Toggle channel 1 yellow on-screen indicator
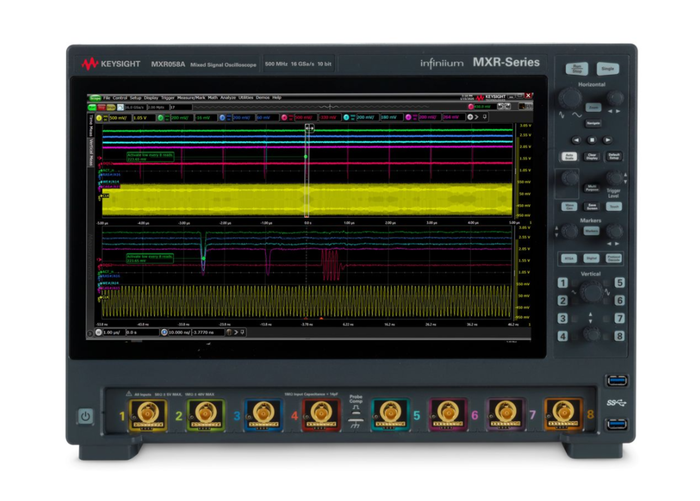This screenshot has width=700, height=501. click(x=99, y=117)
